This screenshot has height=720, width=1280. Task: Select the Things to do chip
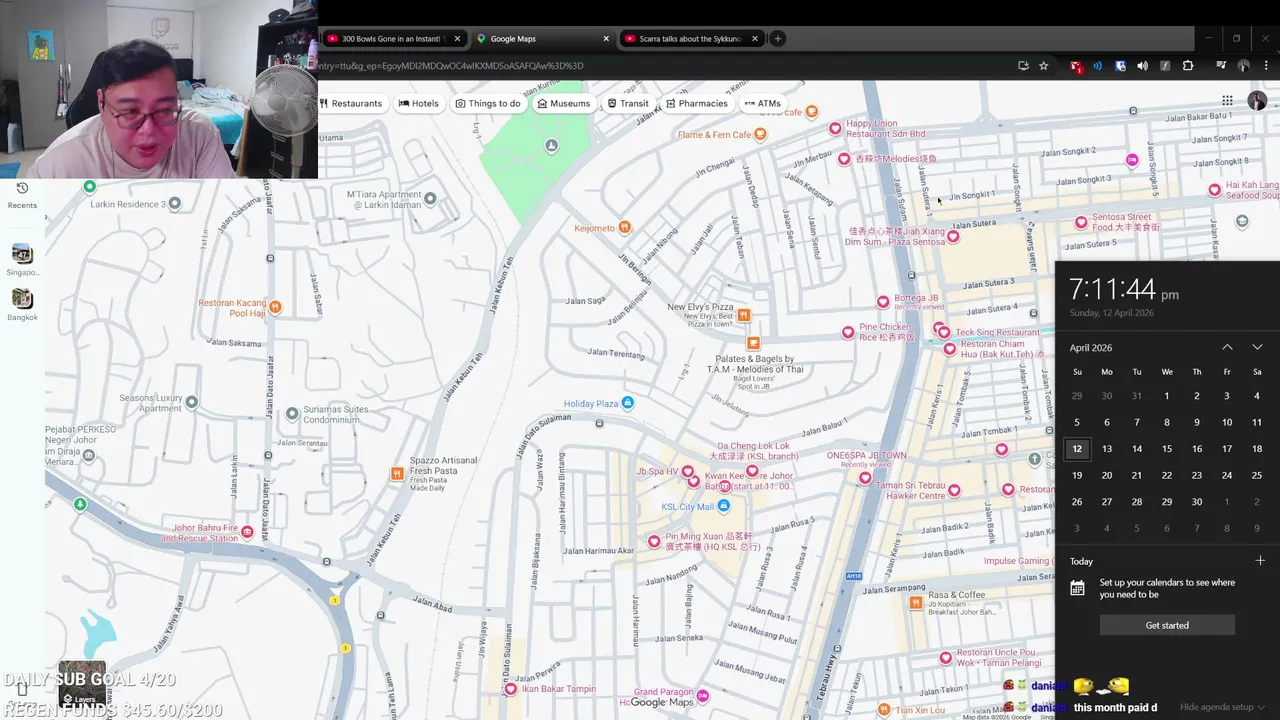click(488, 103)
